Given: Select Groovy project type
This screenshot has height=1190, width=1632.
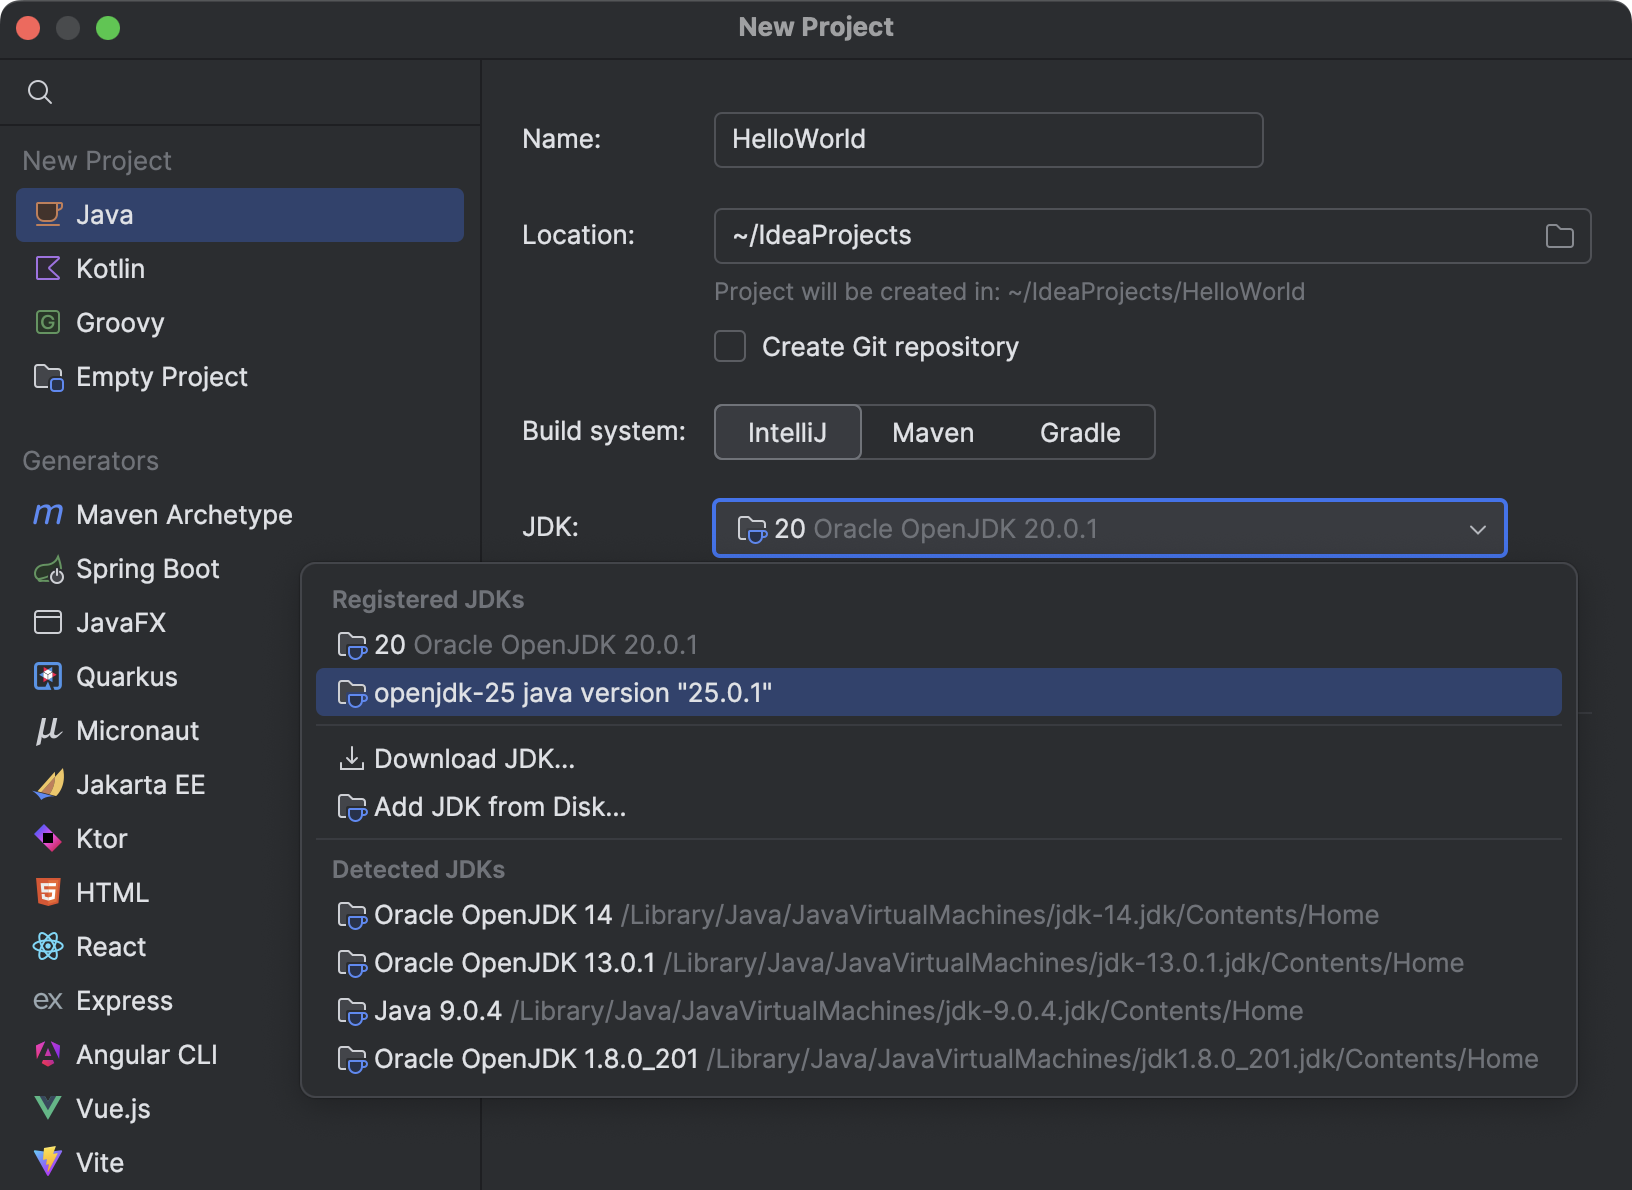Looking at the screenshot, I should coord(240,323).
